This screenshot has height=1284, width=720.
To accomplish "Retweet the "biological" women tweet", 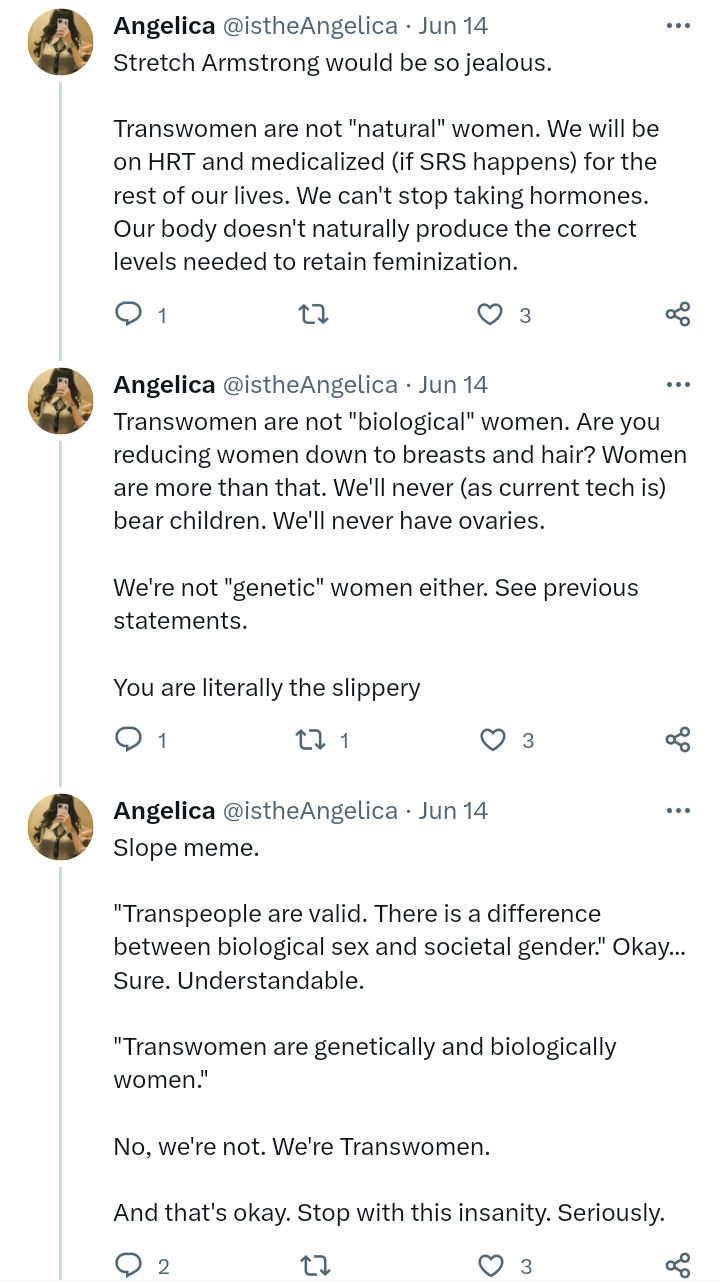I will [x=310, y=740].
